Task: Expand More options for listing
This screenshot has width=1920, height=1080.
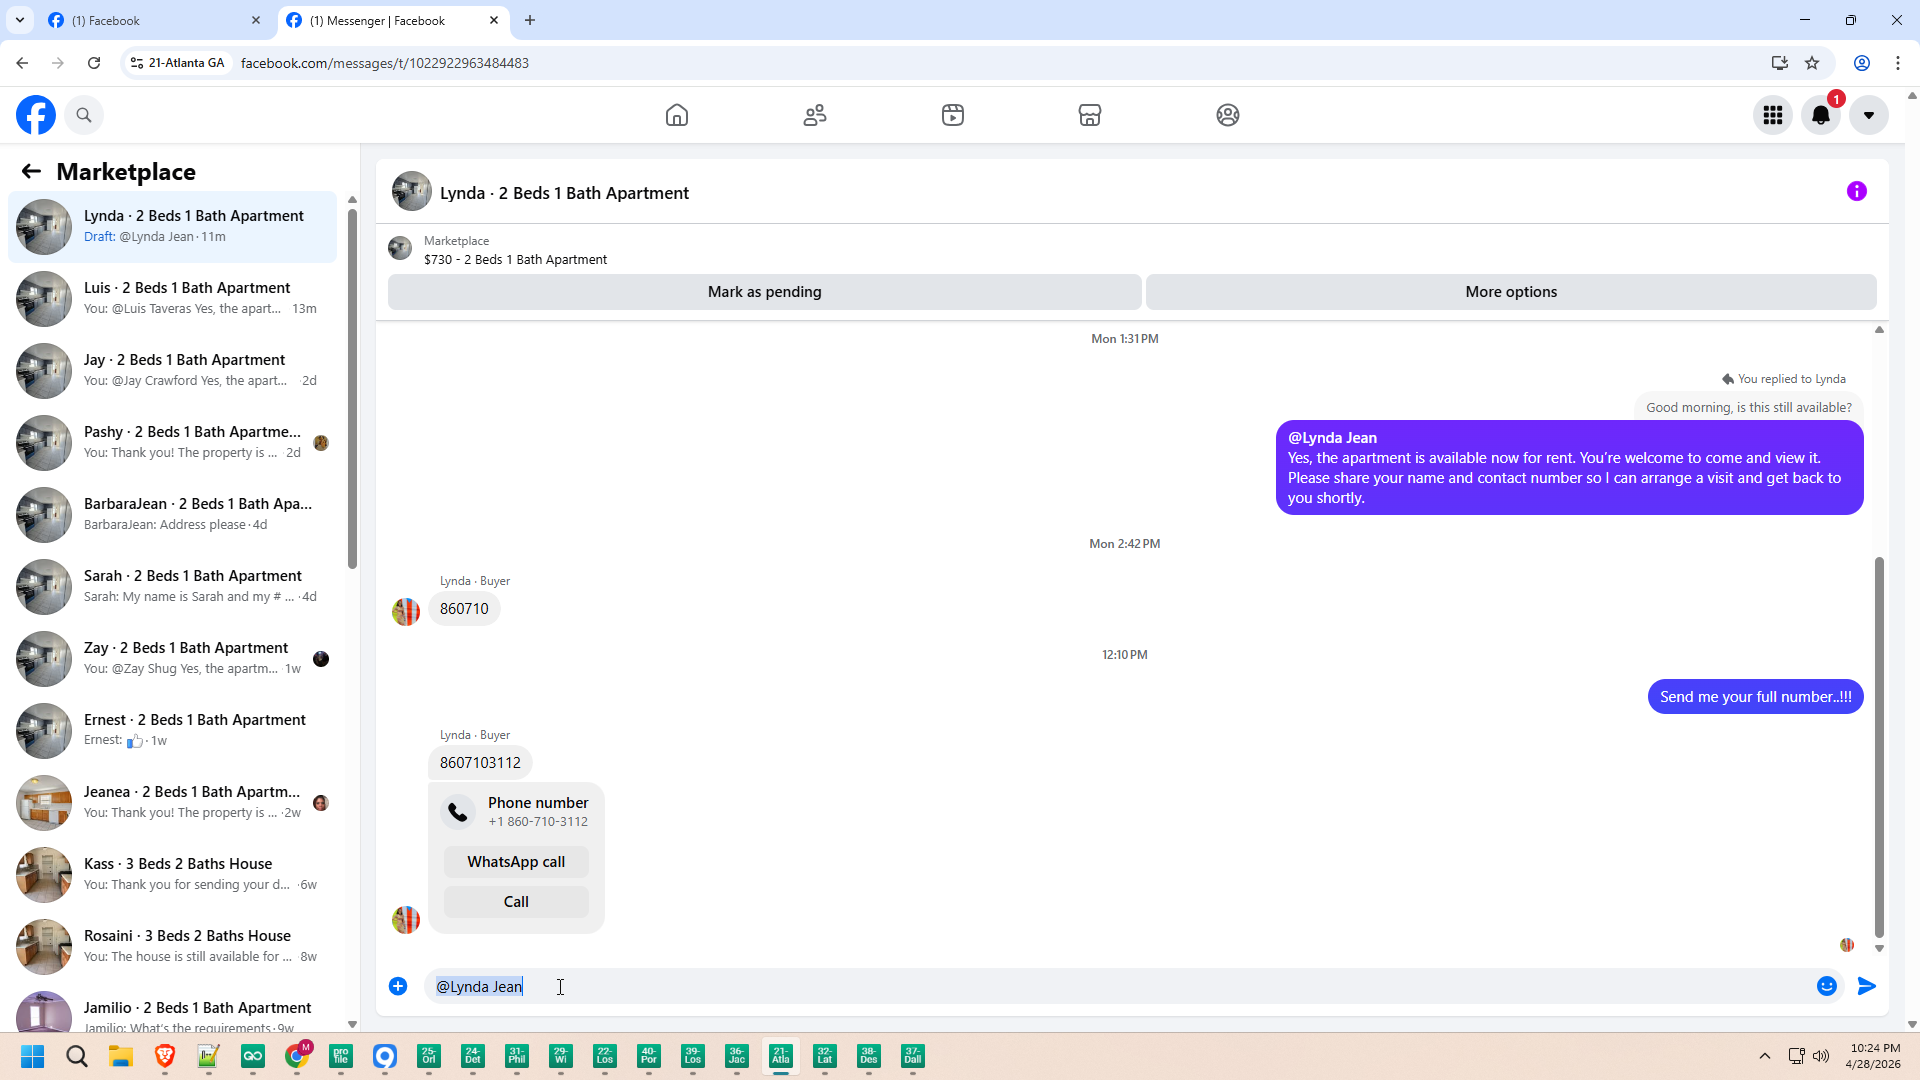Action: [x=1511, y=292]
